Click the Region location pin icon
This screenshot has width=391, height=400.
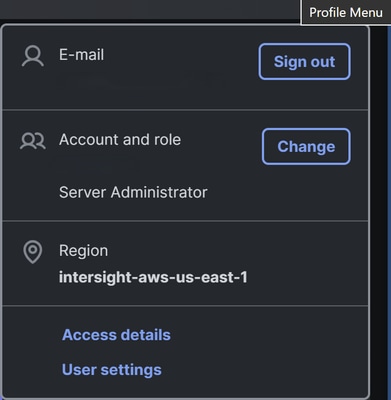[33, 252]
